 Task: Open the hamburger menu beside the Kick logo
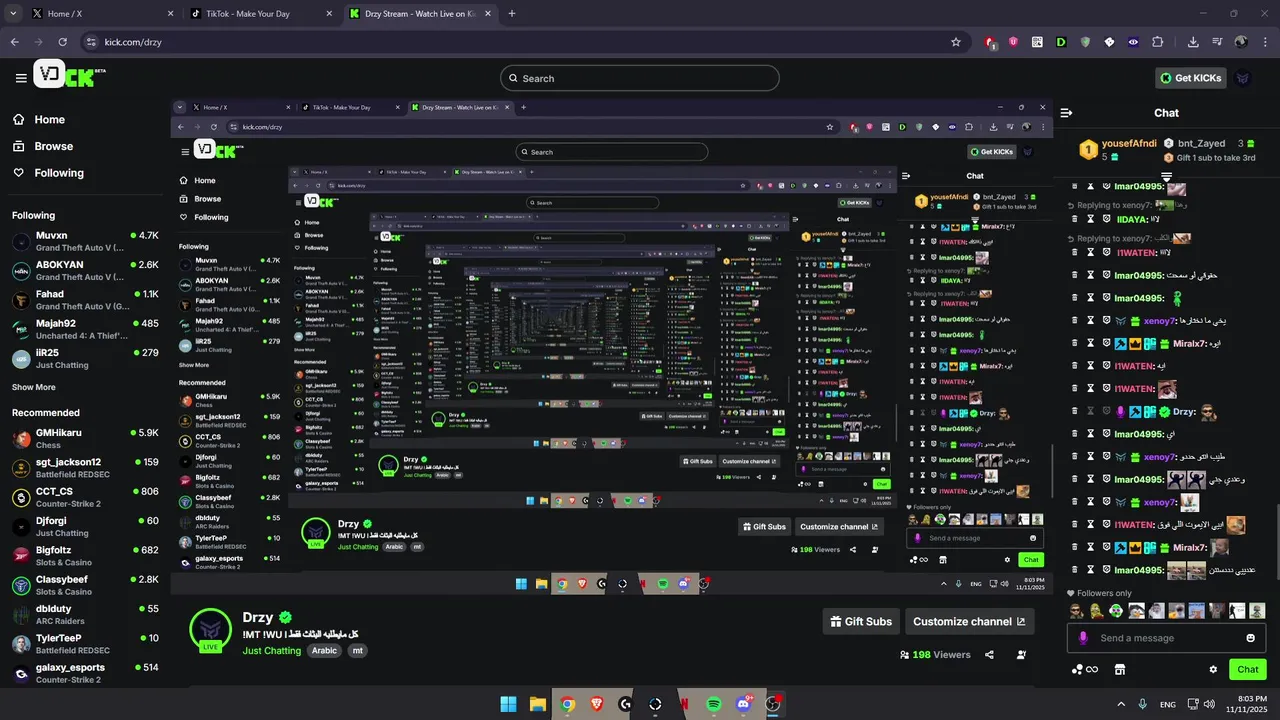[x=21, y=78]
